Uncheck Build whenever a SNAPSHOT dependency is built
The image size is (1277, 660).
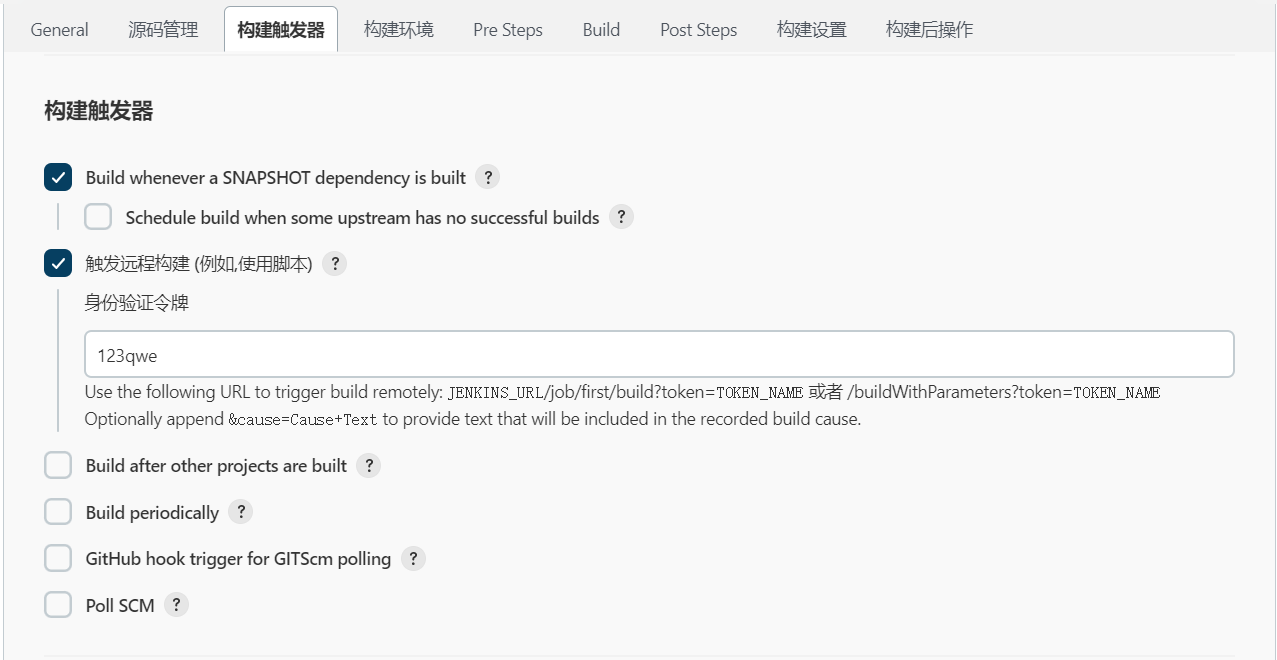click(x=58, y=178)
